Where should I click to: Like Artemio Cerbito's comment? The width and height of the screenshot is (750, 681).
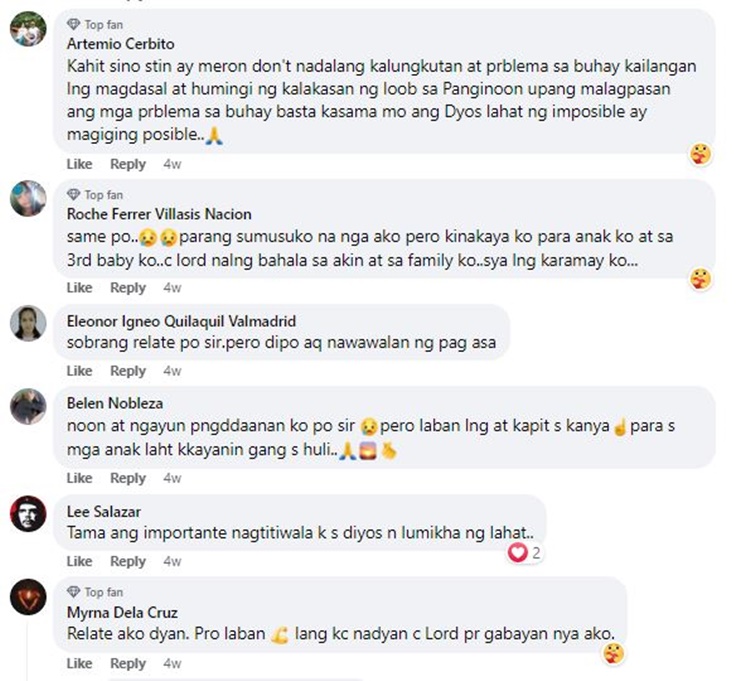79,164
